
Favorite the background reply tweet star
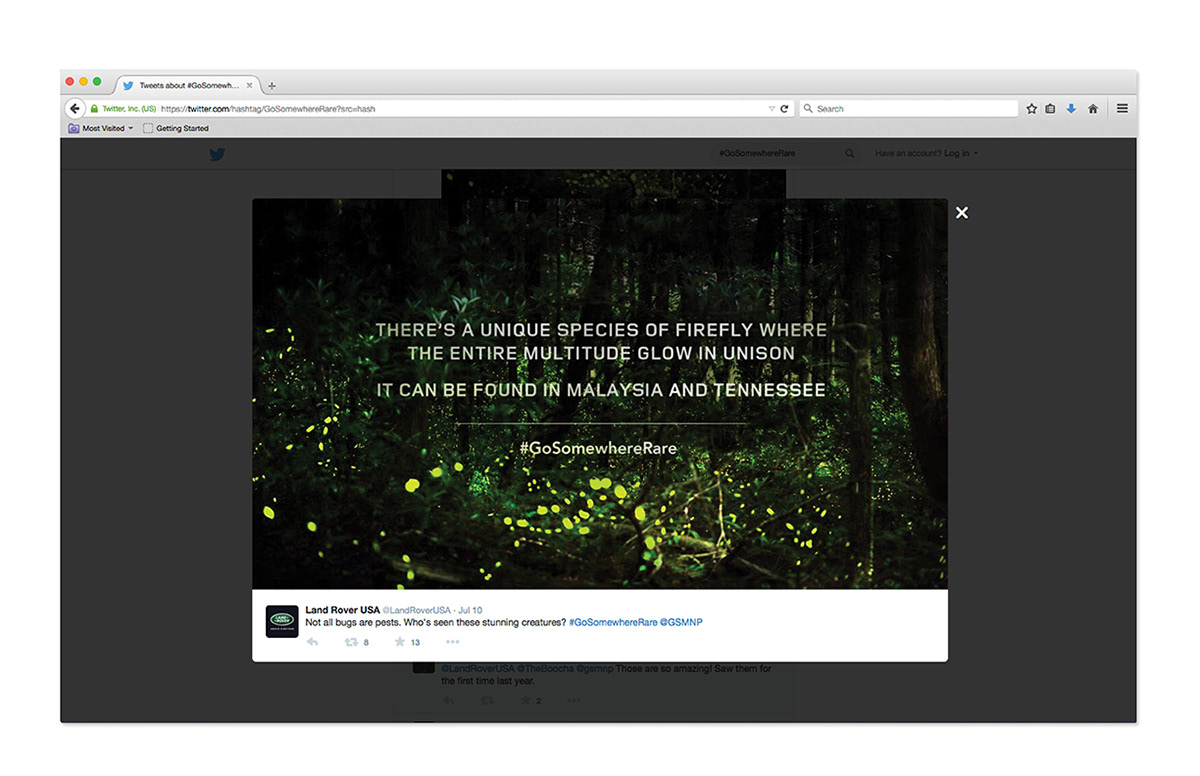point(527,701)
